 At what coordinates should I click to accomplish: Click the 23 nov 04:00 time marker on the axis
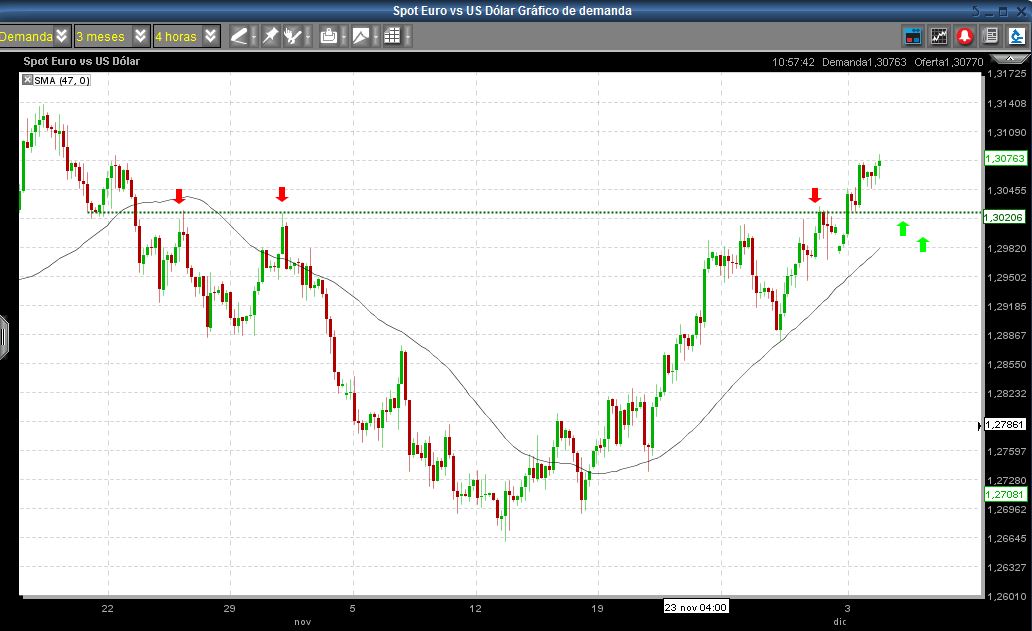click(696, 607)
